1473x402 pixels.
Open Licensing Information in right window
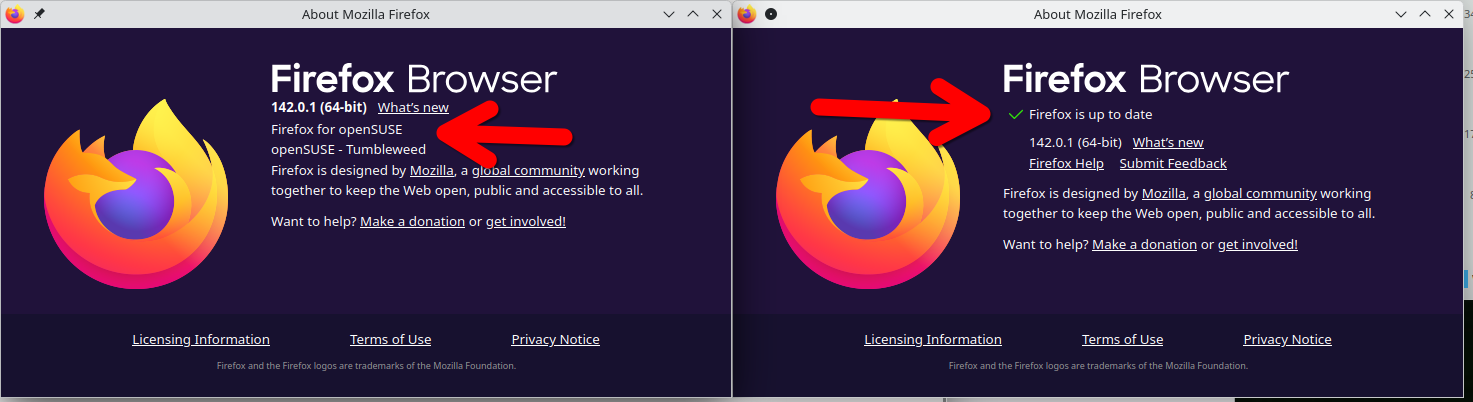click(x=933, y=339)
